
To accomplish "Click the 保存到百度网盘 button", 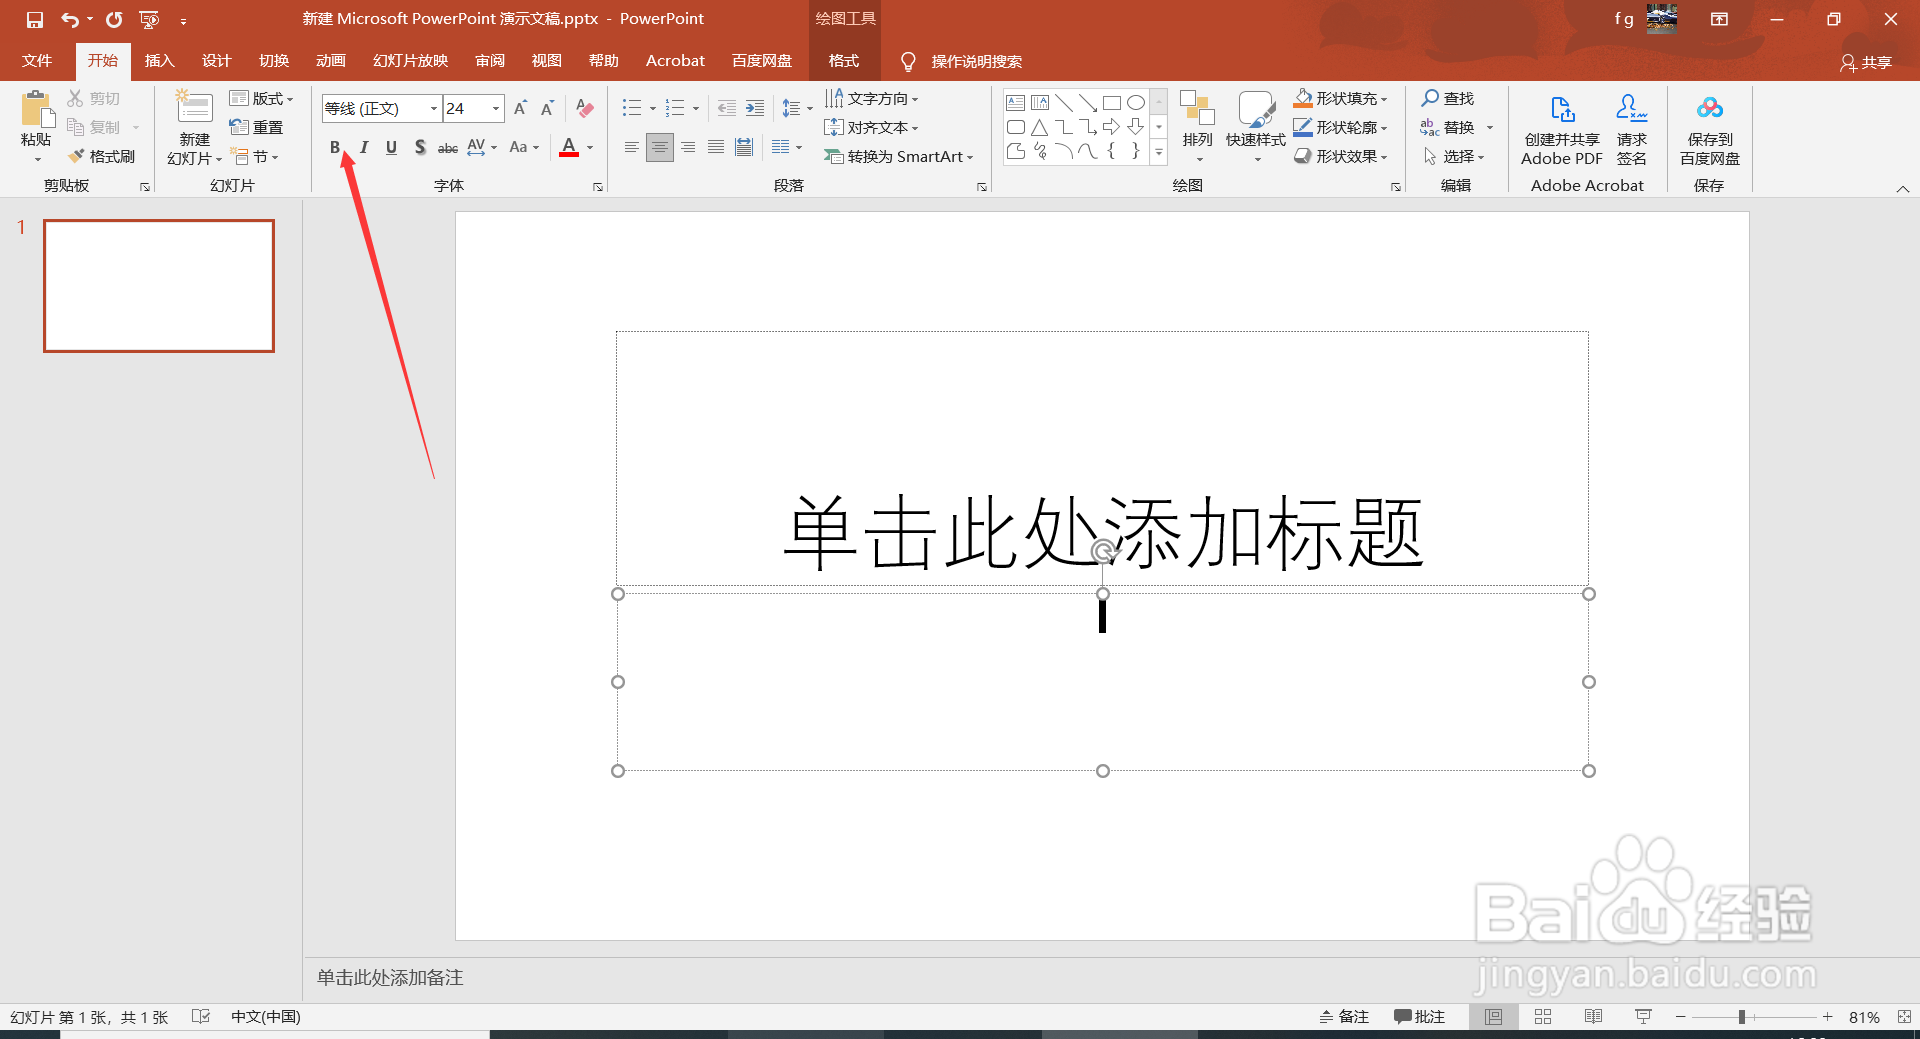I will tap(1708, 127).
